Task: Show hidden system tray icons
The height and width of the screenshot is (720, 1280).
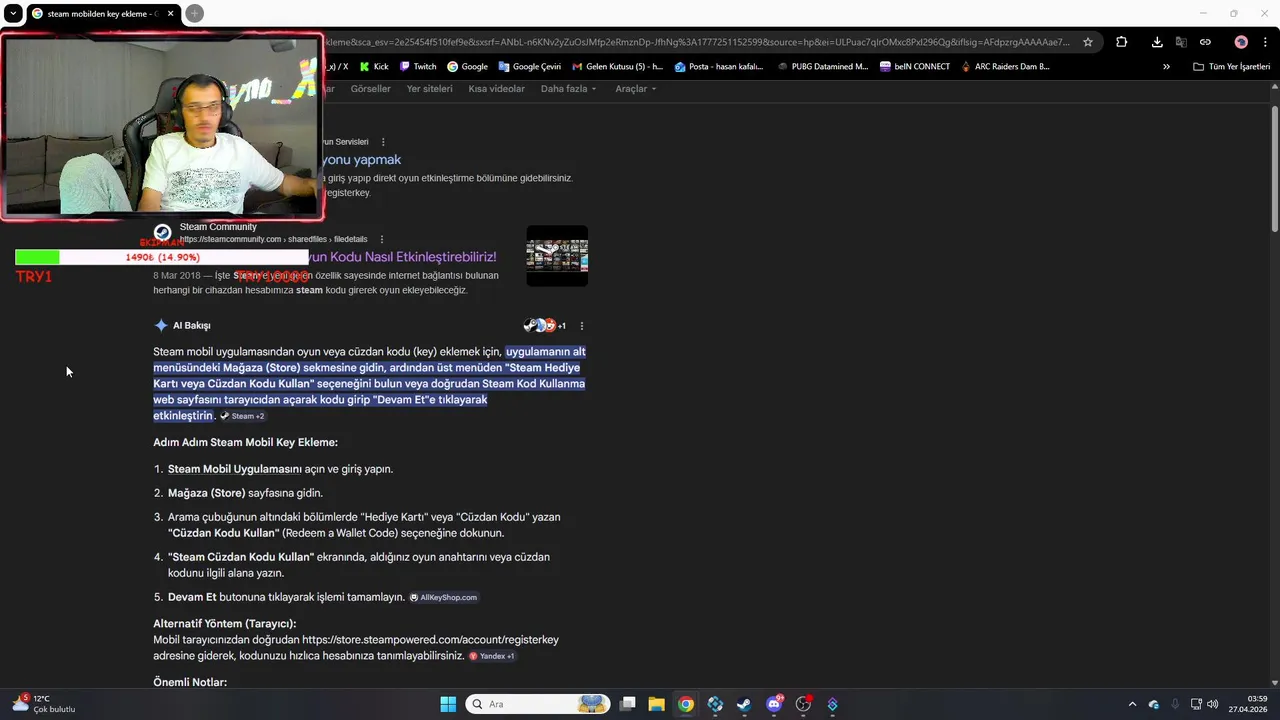Action: tap(1132, 704)
